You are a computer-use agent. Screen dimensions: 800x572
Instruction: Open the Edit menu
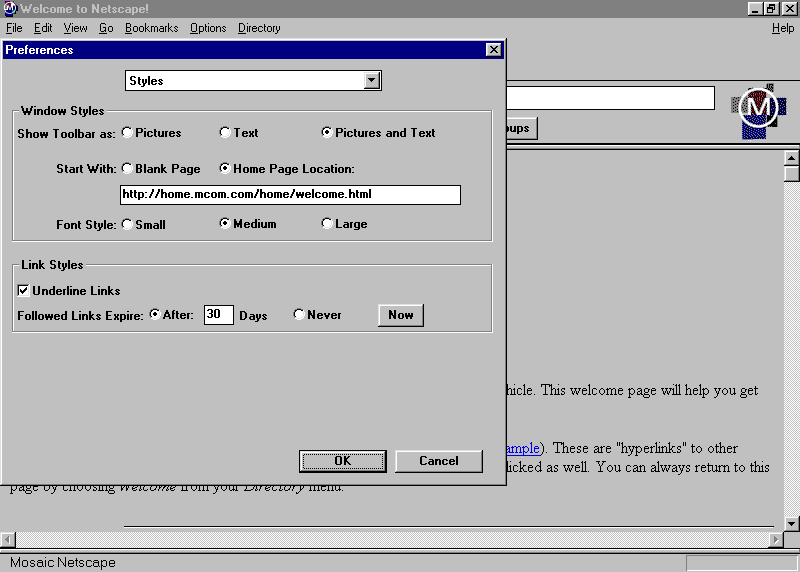pyautogui.click(x=43, y=28)
